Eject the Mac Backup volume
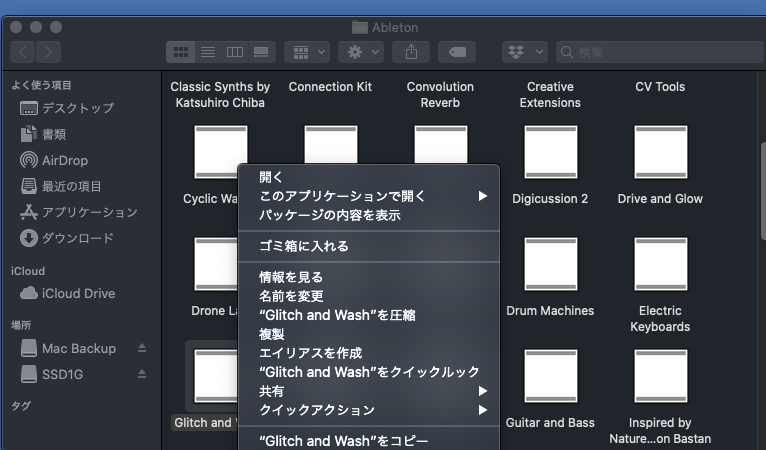 tap(142, 348)
